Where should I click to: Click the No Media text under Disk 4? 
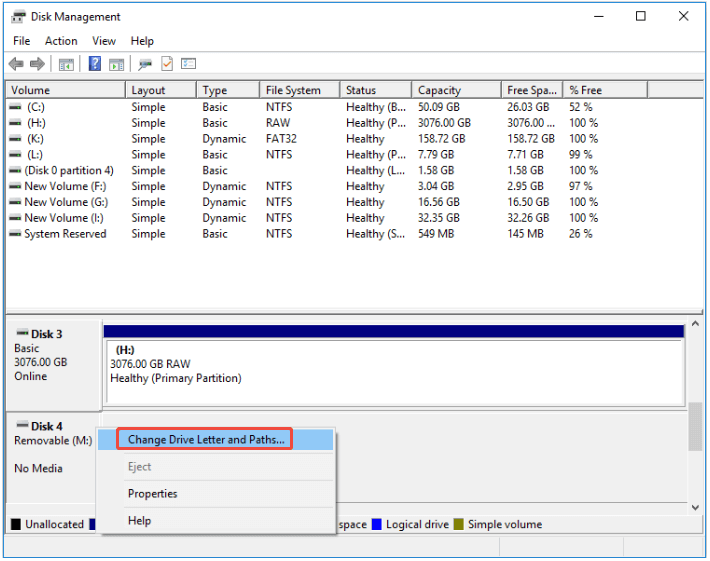pyautogui.click(x=38, y=469)
